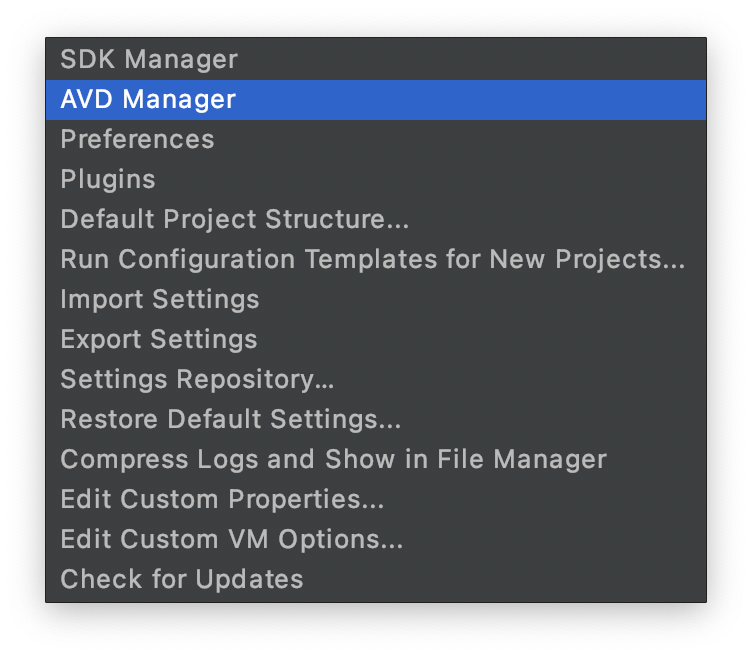Choose Compress Logs and Show in File Manager
The image size is (752, 656).
tap(376, 459)
